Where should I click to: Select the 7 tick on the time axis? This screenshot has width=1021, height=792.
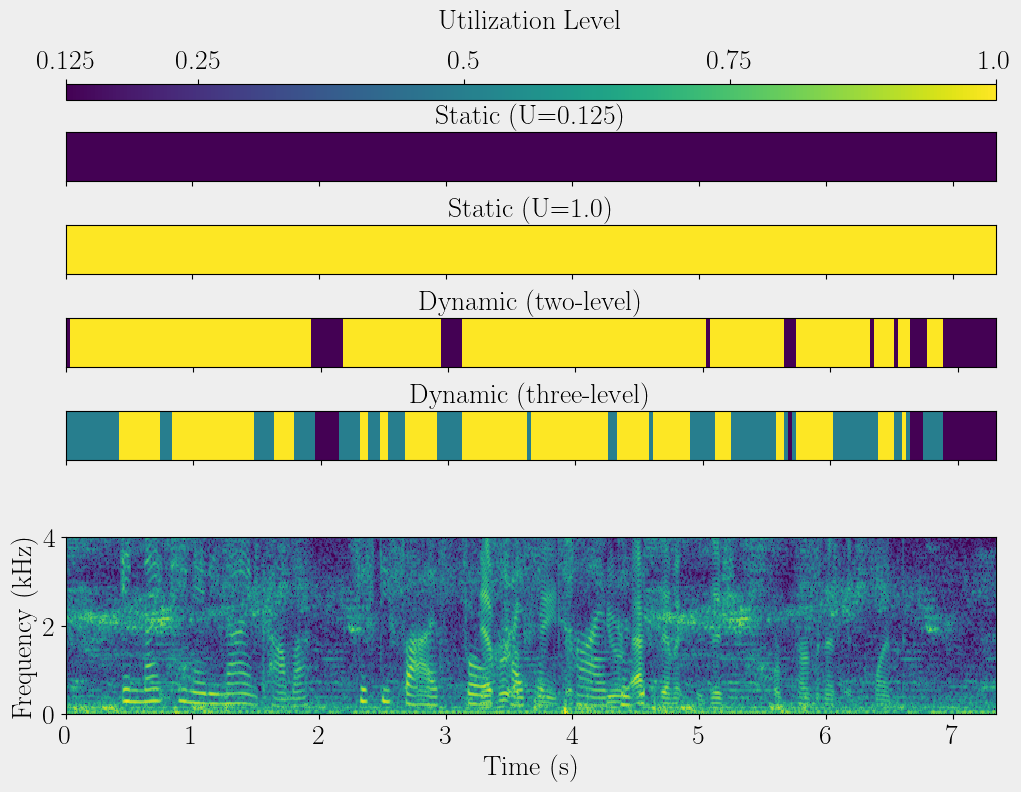click(952, 736)
